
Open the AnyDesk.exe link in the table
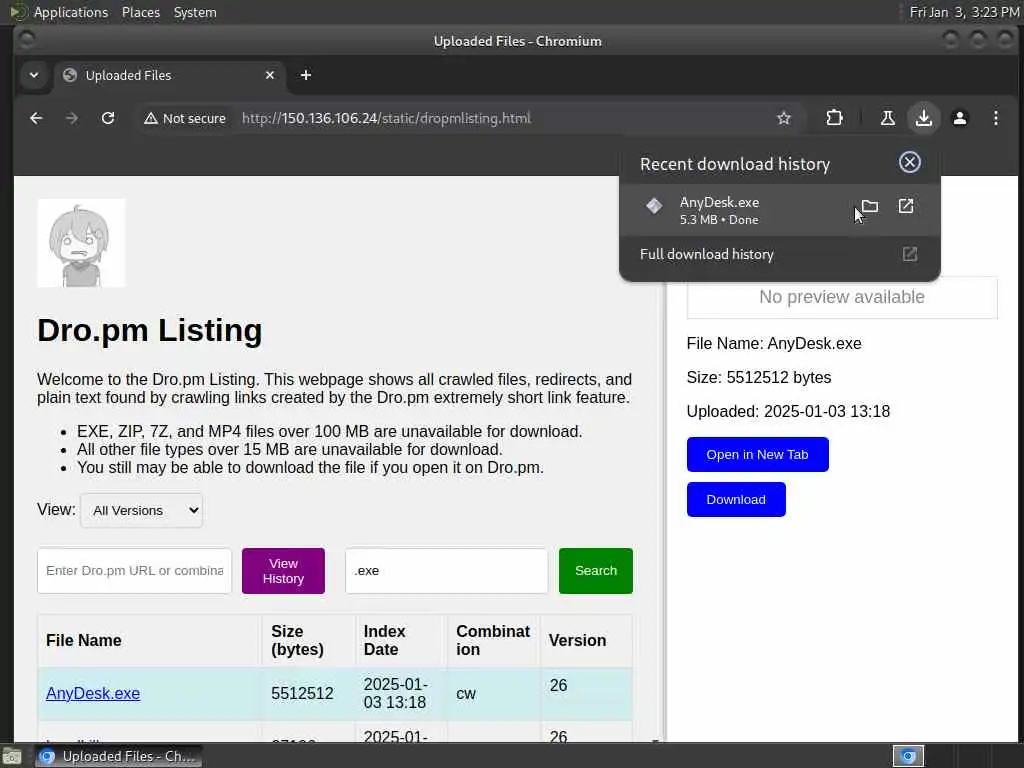pos(93,694)
